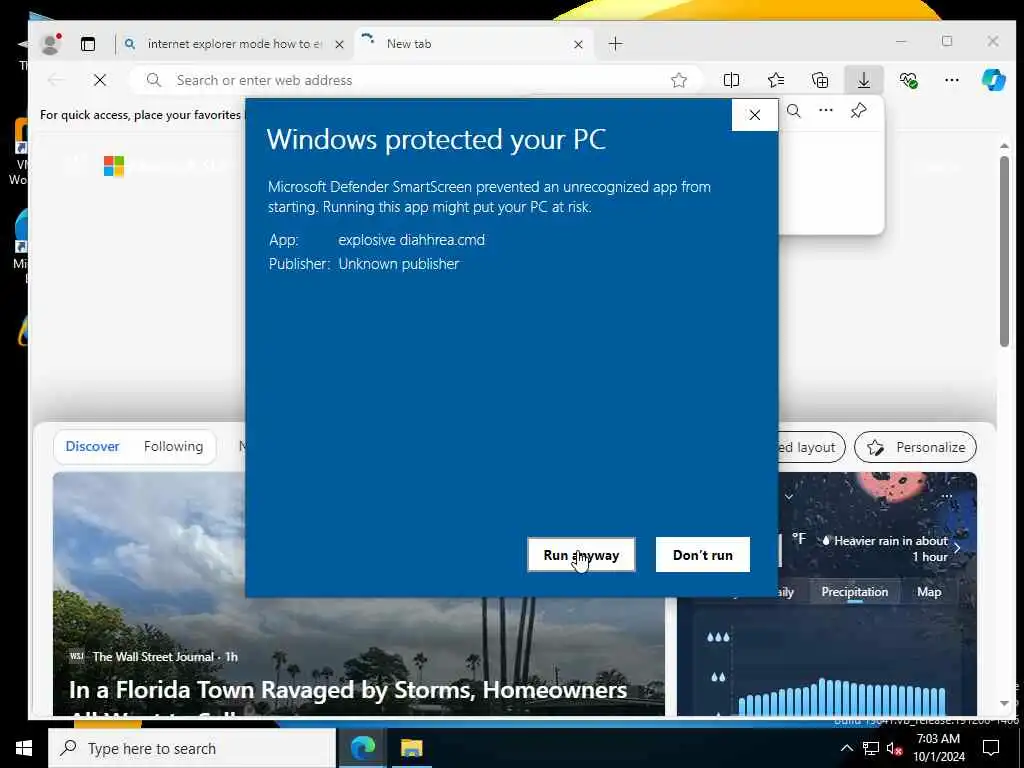Image resolution: width=1024 pixels, height=768 pixels.
Task: Switch weather card to Map tab
Action: coord(929,592)
